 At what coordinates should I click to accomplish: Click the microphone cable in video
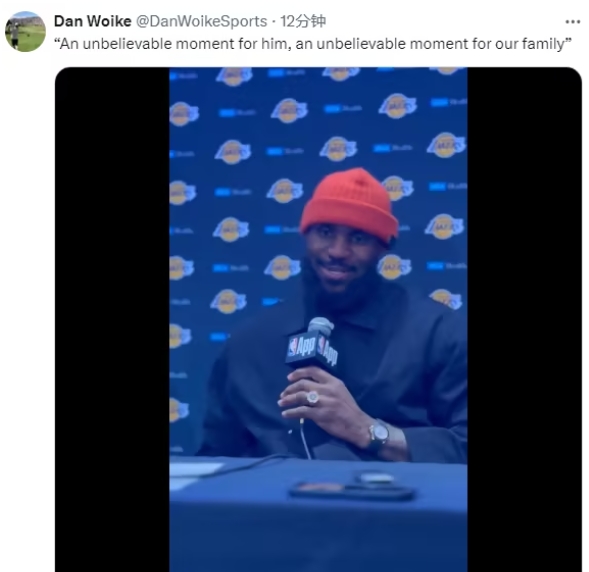(x=304, y=438)
